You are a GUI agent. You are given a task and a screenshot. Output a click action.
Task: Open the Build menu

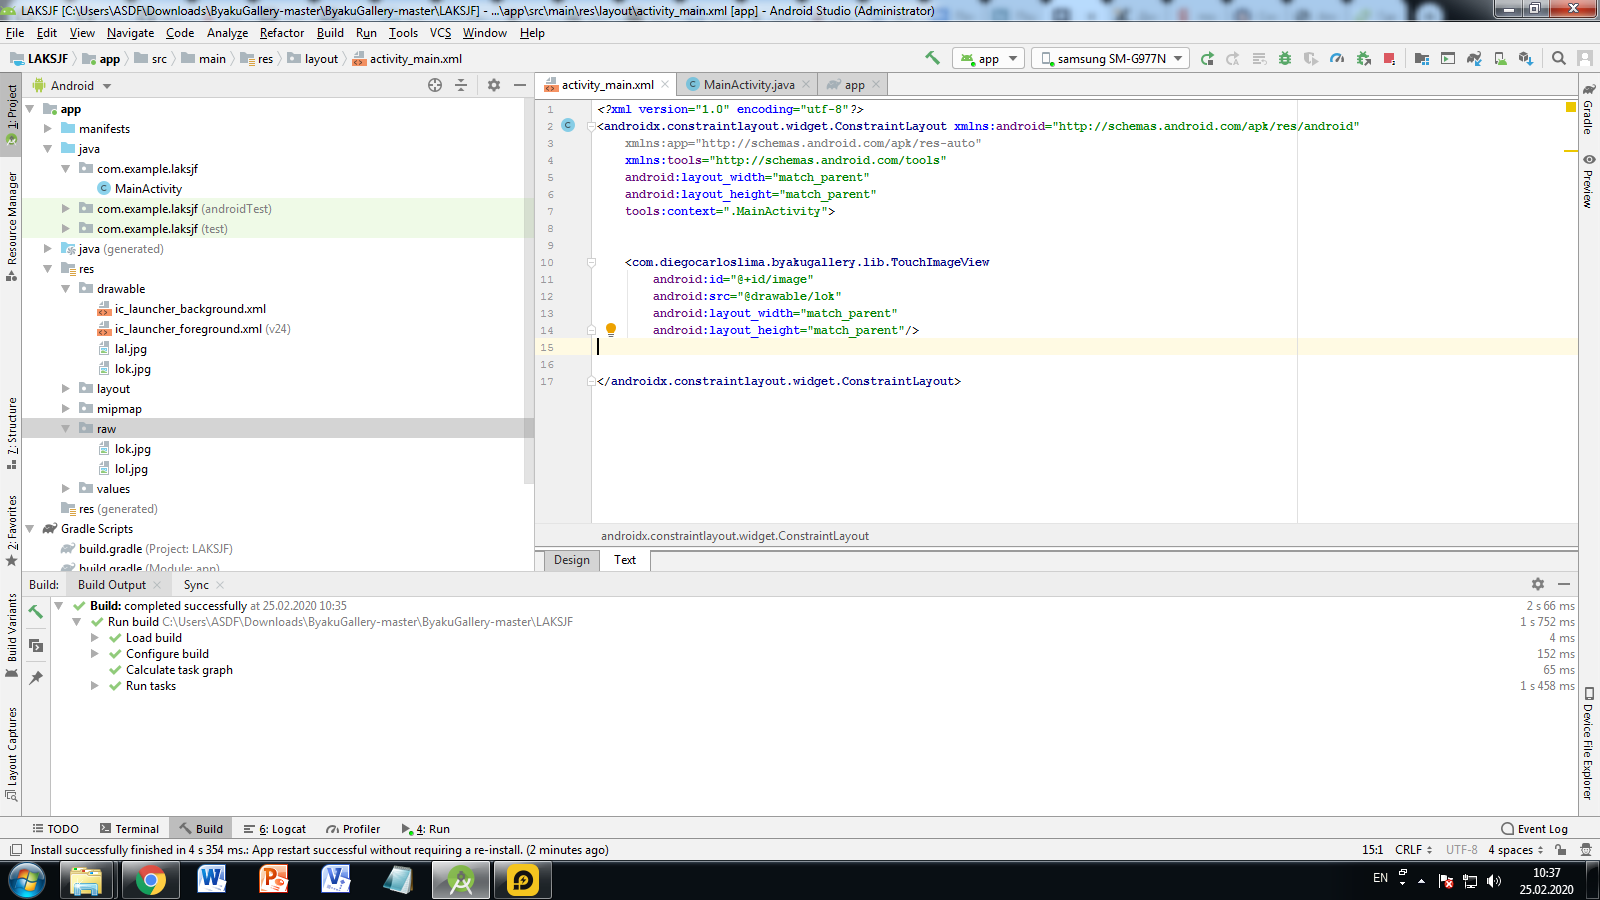click(330, 33)
